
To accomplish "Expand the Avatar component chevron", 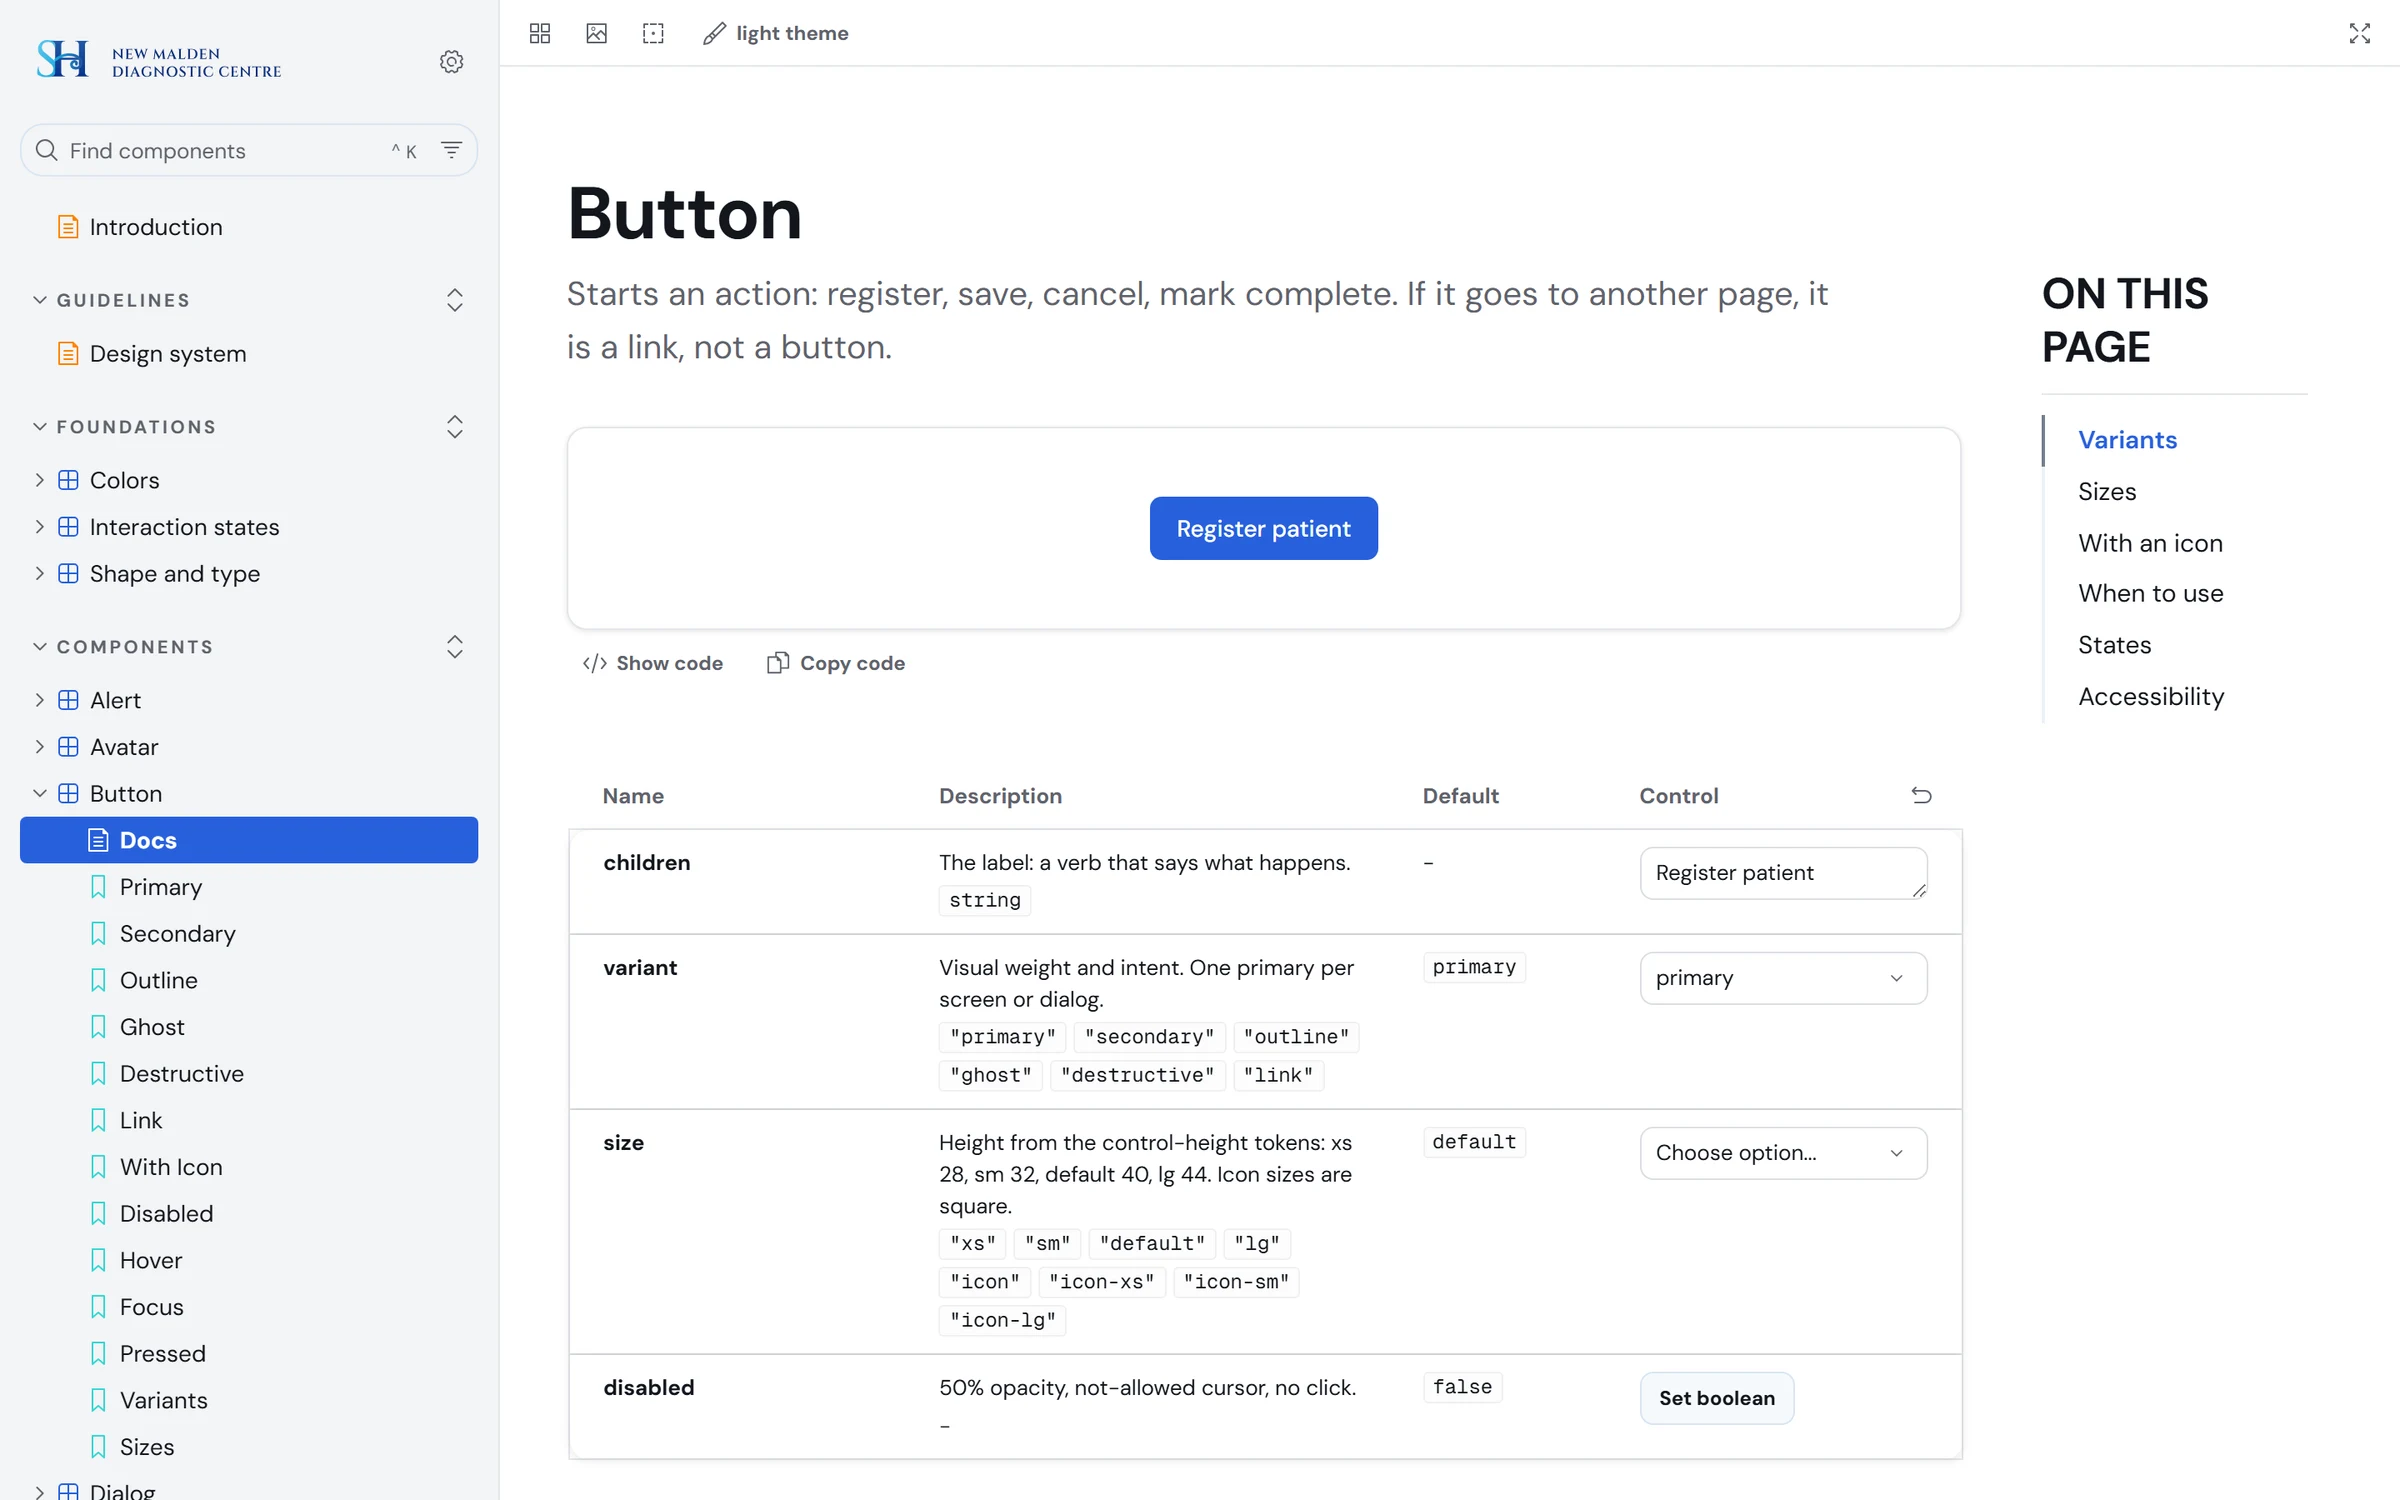I will 40,747.
